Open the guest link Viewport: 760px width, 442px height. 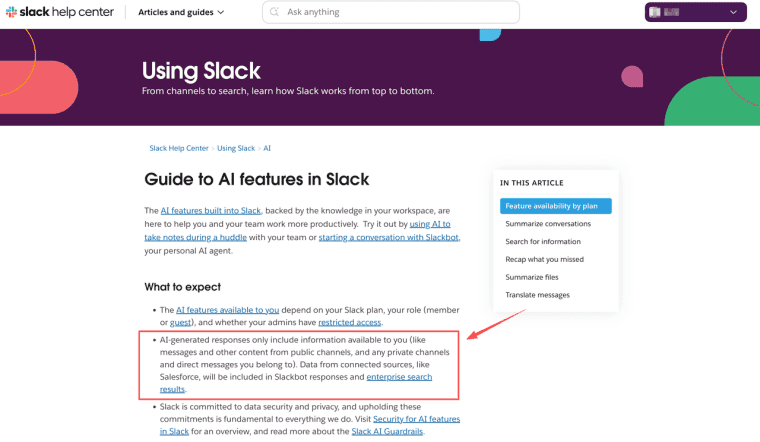click(180, 322)
